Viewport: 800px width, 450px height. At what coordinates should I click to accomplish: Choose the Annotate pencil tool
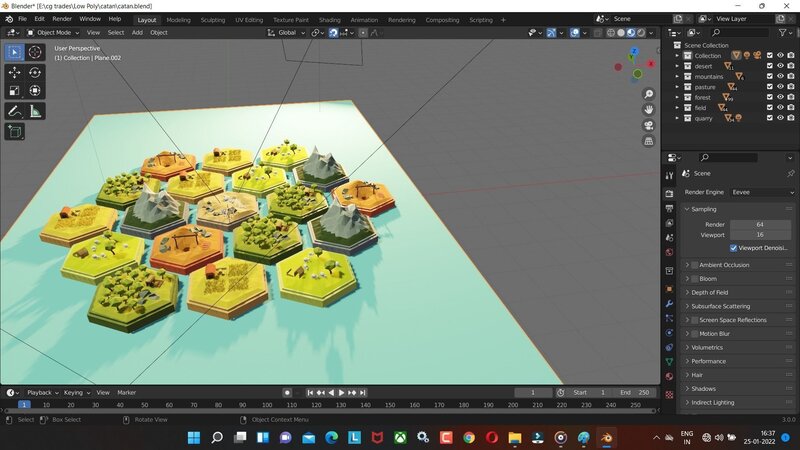pos(14,111)
